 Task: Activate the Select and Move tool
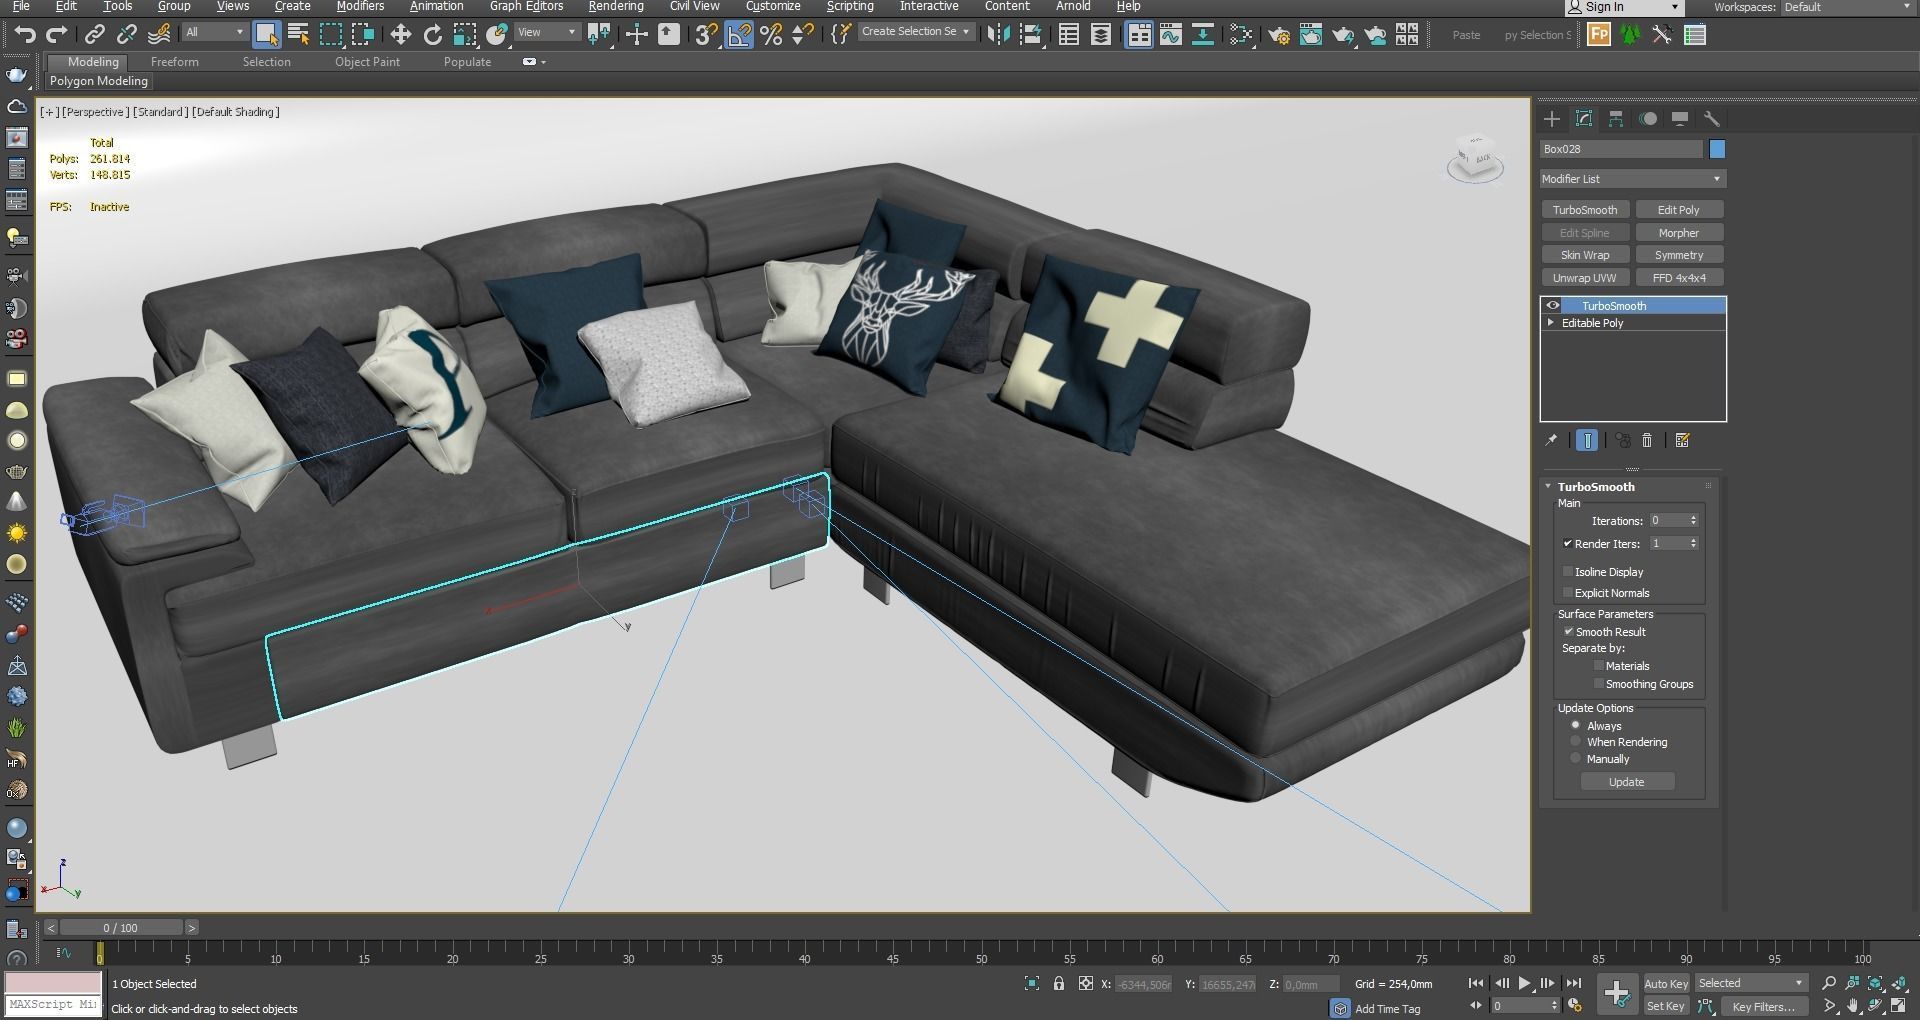click(x=400, y=35)
